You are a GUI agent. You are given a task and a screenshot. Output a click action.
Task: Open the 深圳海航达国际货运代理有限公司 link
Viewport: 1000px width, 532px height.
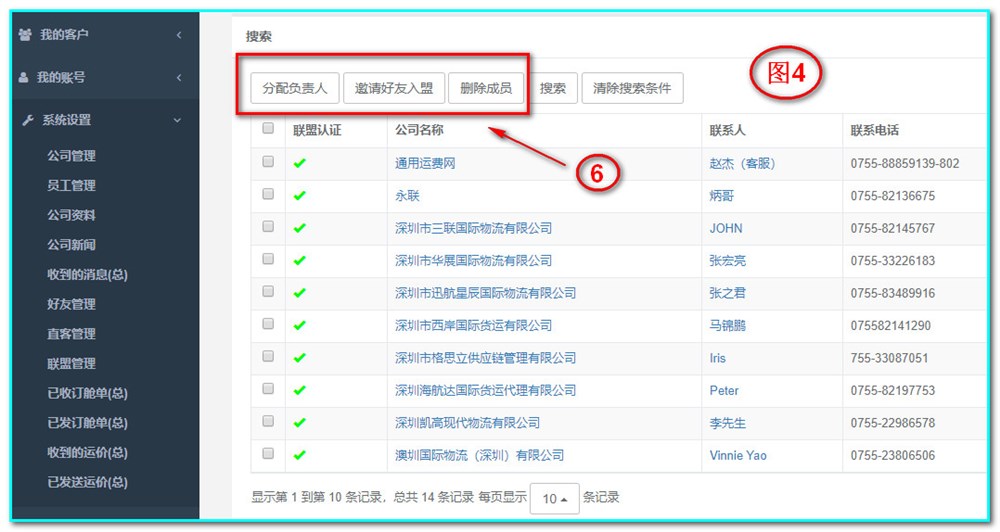[485, 390]
